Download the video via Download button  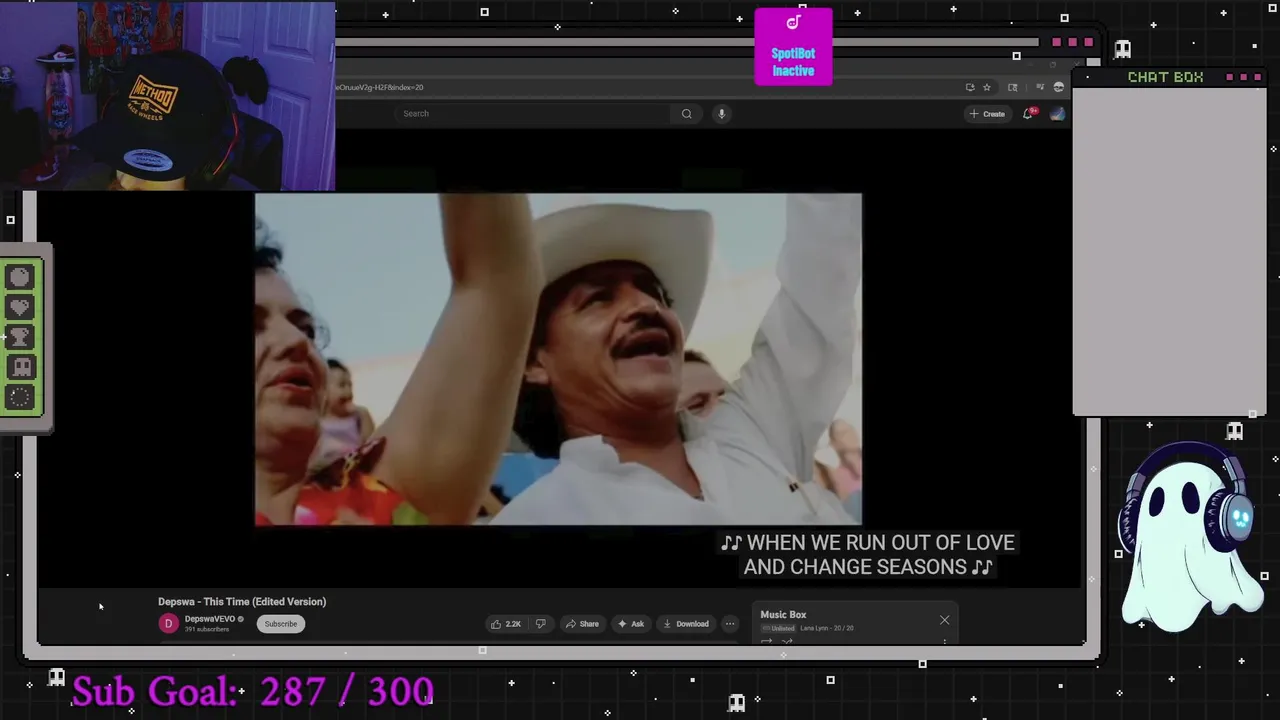685,624
